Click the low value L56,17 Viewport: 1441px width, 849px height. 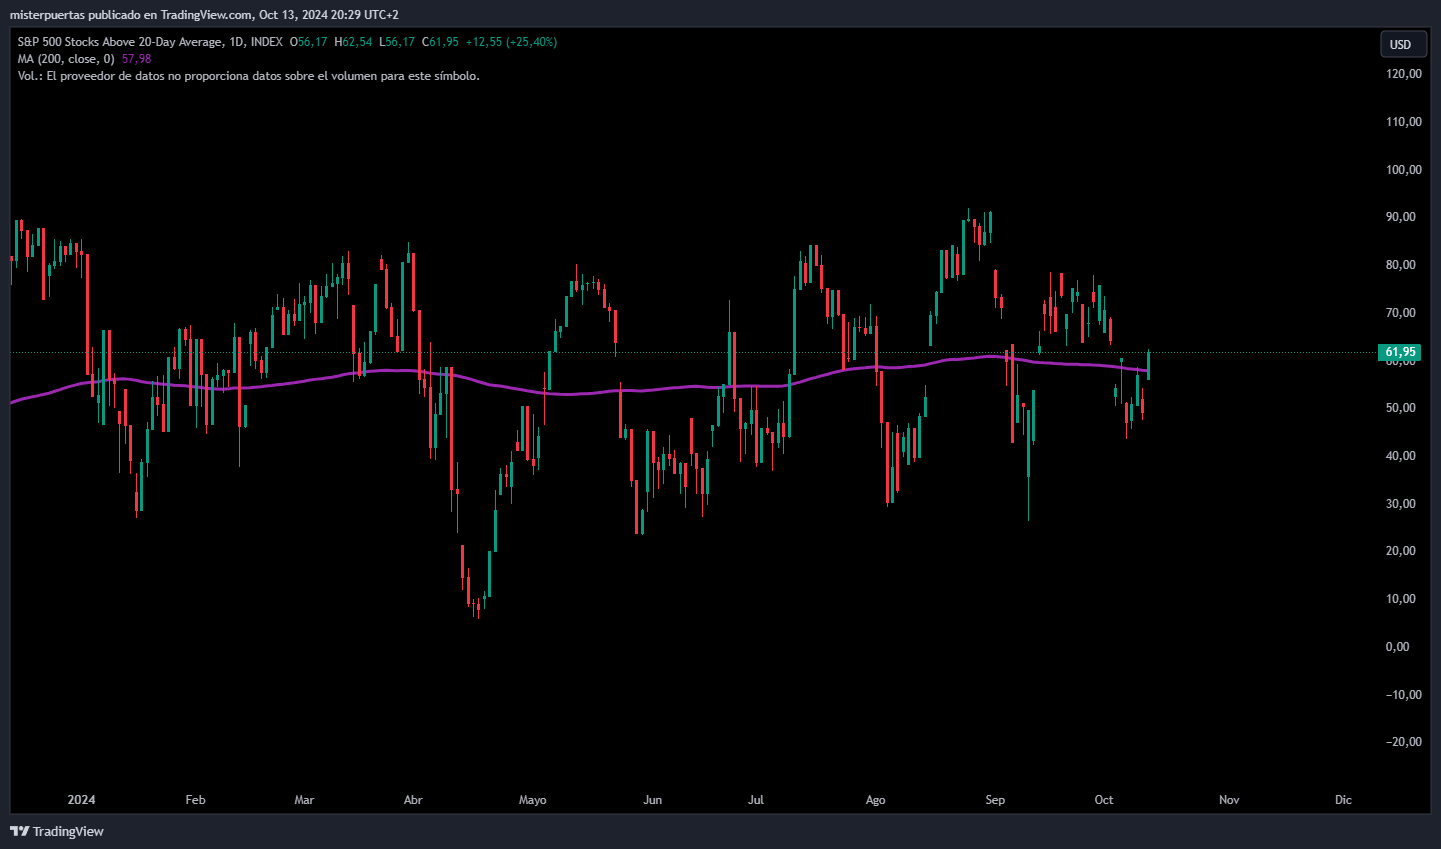[x=397, y=42]
